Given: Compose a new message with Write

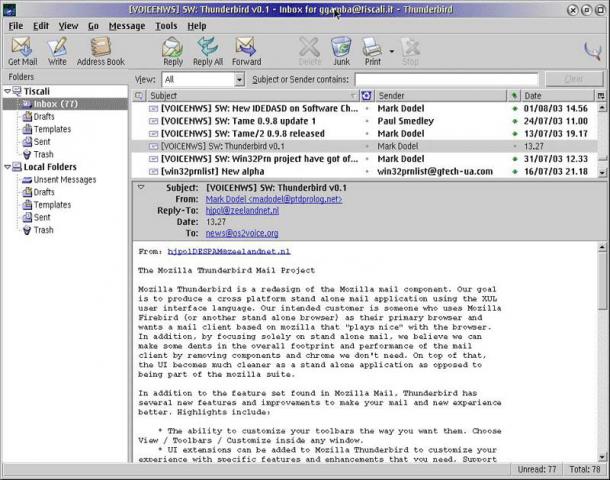Looking at the screenshot, I should 57,51.
